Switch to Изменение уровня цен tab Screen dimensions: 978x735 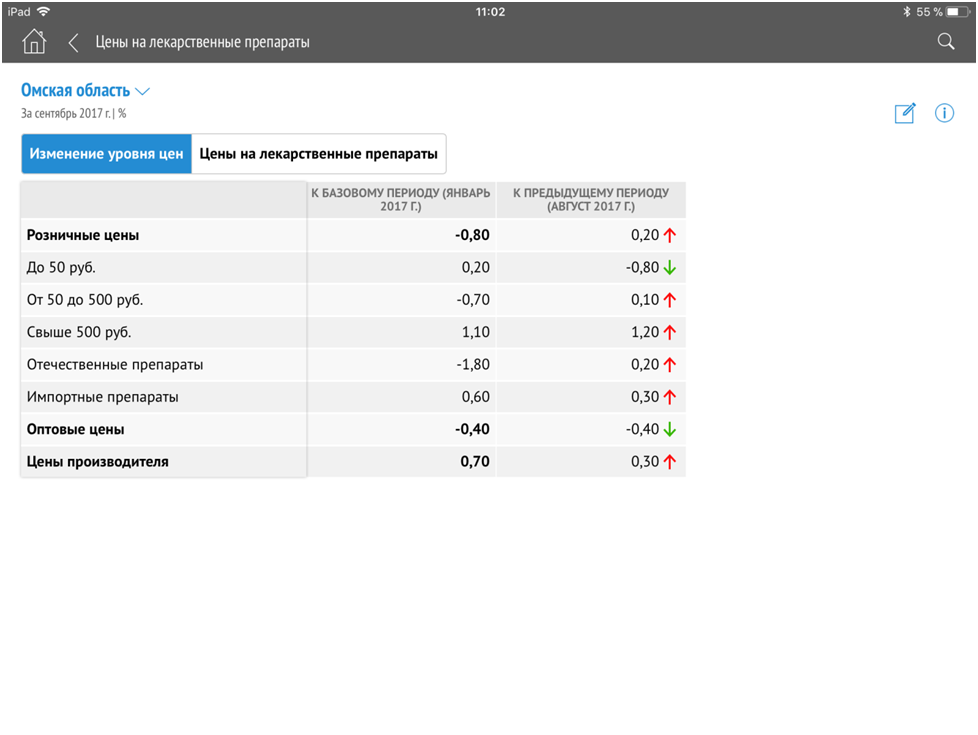click(x=106, y=154)
